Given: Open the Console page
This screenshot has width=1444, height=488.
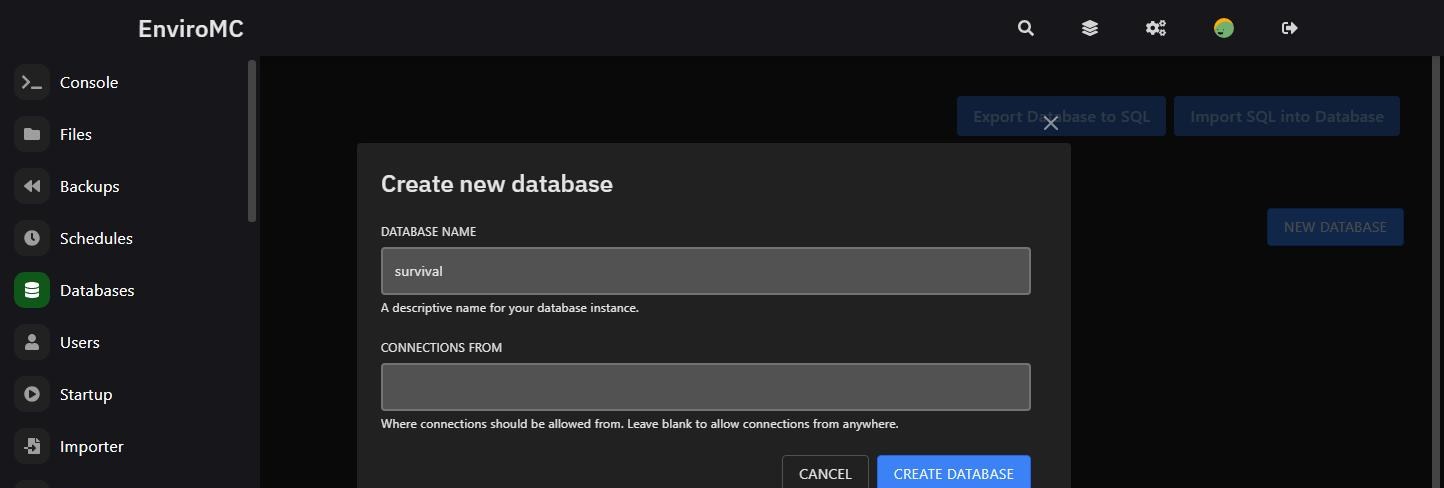Looking at the screenshot, I should coord(89,82).
